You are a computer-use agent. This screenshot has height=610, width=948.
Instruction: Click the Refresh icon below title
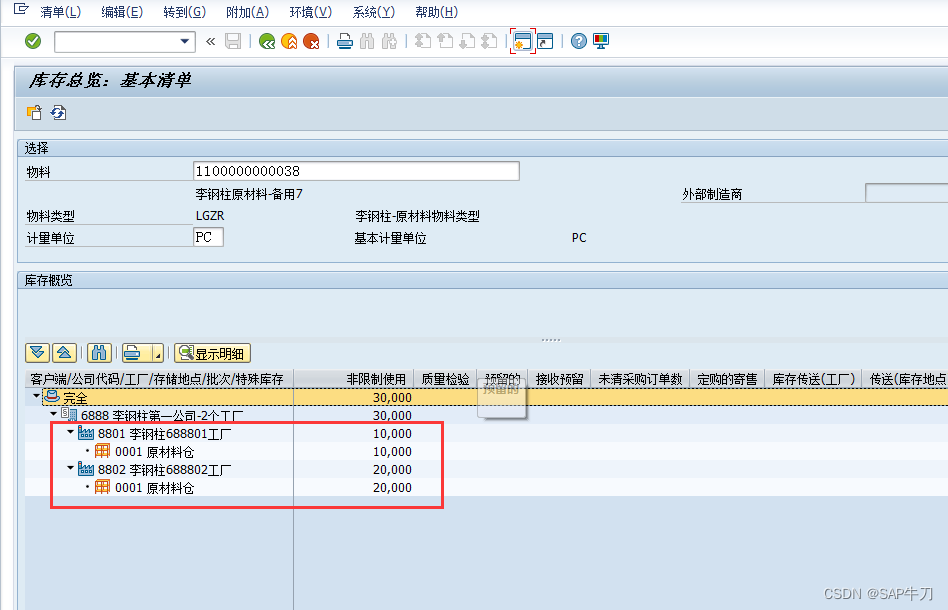(58, 112)
